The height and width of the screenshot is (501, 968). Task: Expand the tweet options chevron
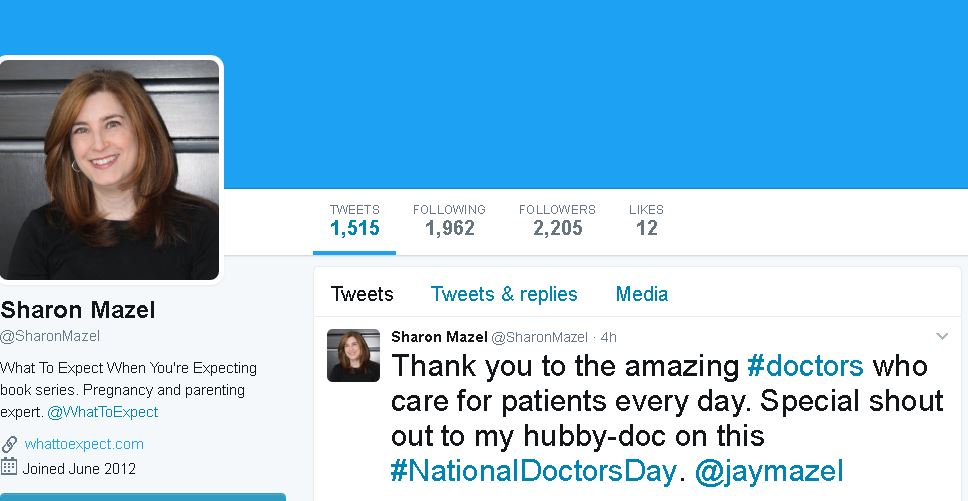pos(941,336)
